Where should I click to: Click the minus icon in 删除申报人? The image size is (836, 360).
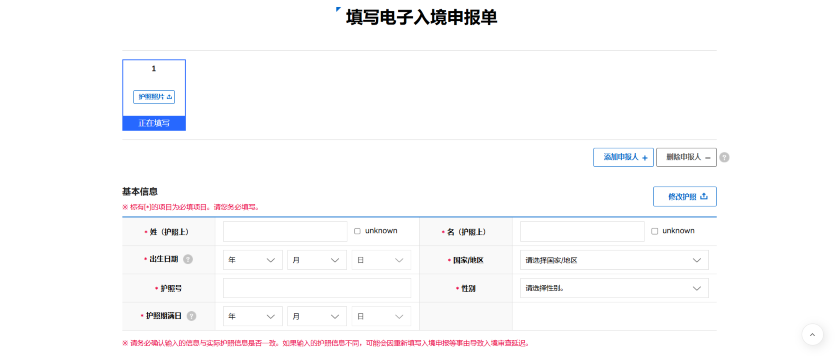tap(708, 158)
